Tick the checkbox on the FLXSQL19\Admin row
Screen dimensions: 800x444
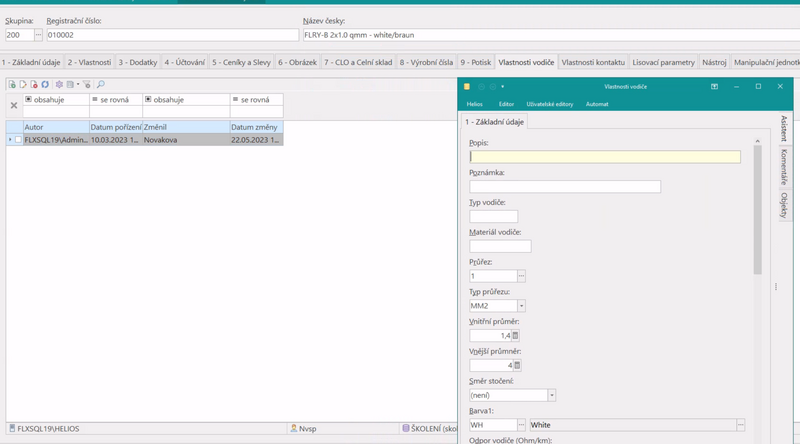coord(18,140)
